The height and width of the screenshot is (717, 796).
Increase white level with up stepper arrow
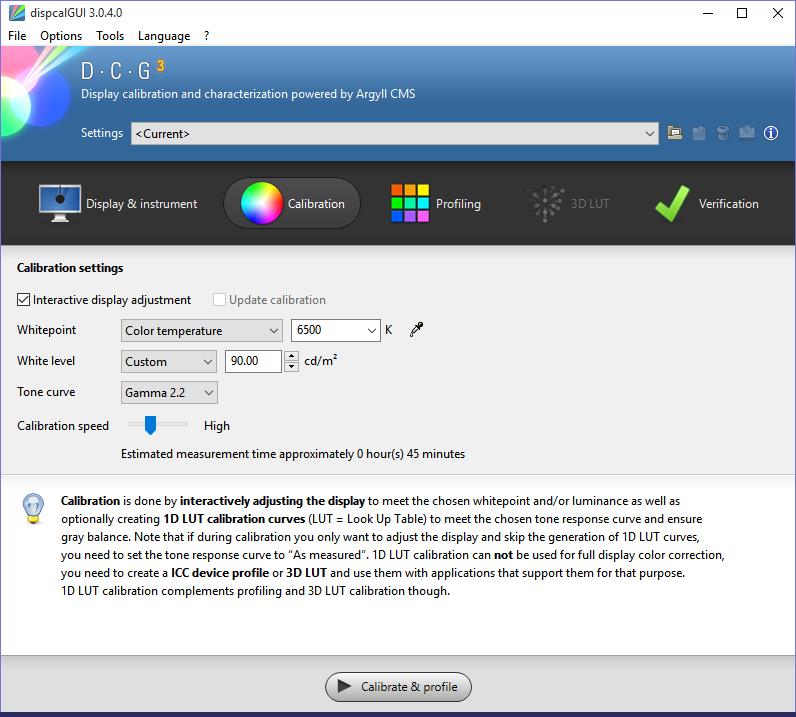pyautogui.click(x=291, y=356)
